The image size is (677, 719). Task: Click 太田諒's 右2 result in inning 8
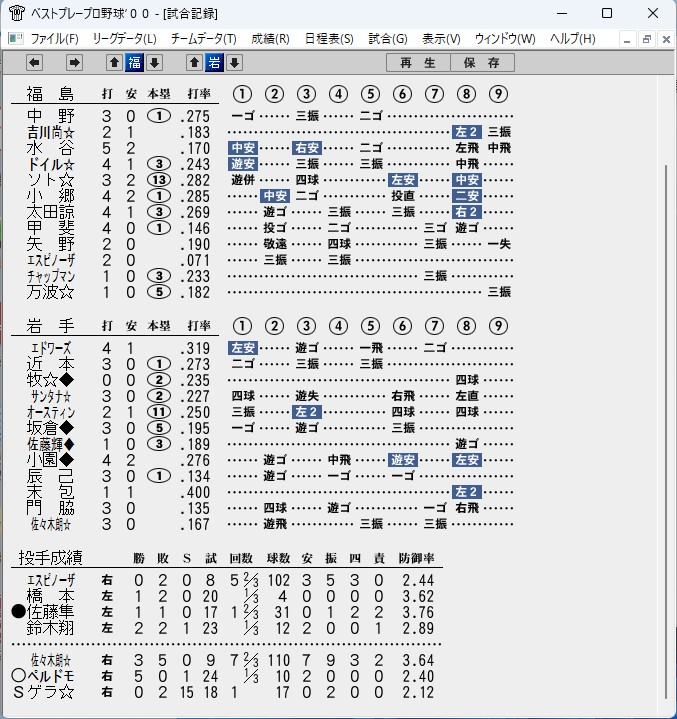pos(467,212)
